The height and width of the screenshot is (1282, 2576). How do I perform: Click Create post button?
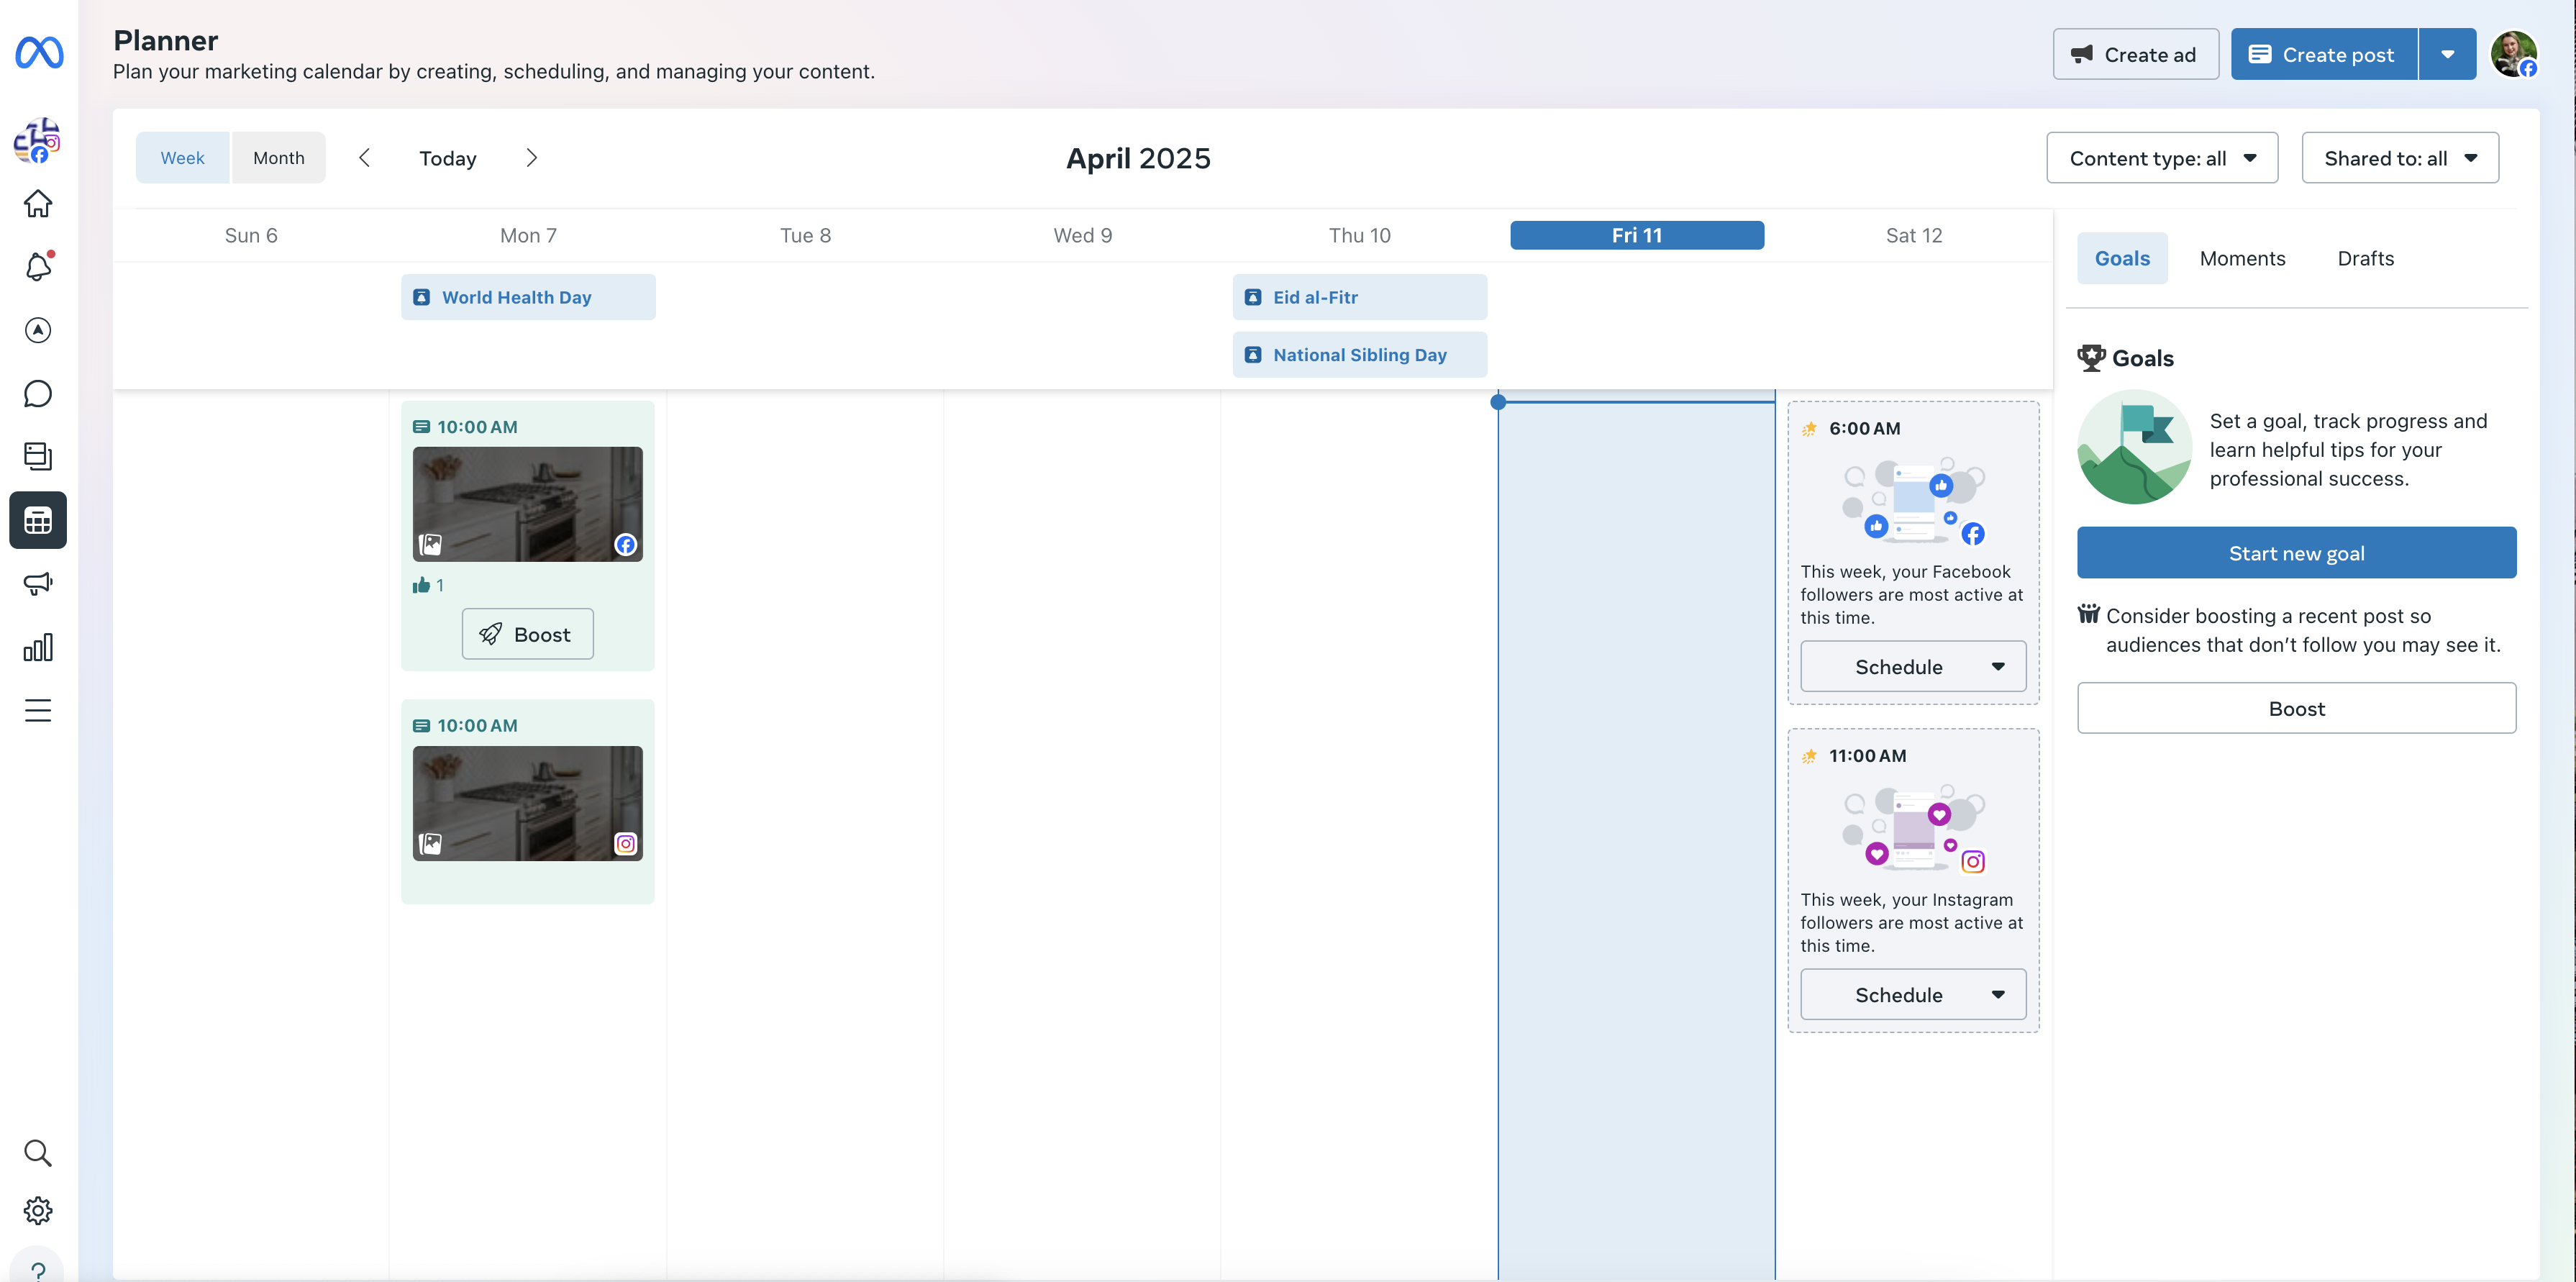(2324, 54)
